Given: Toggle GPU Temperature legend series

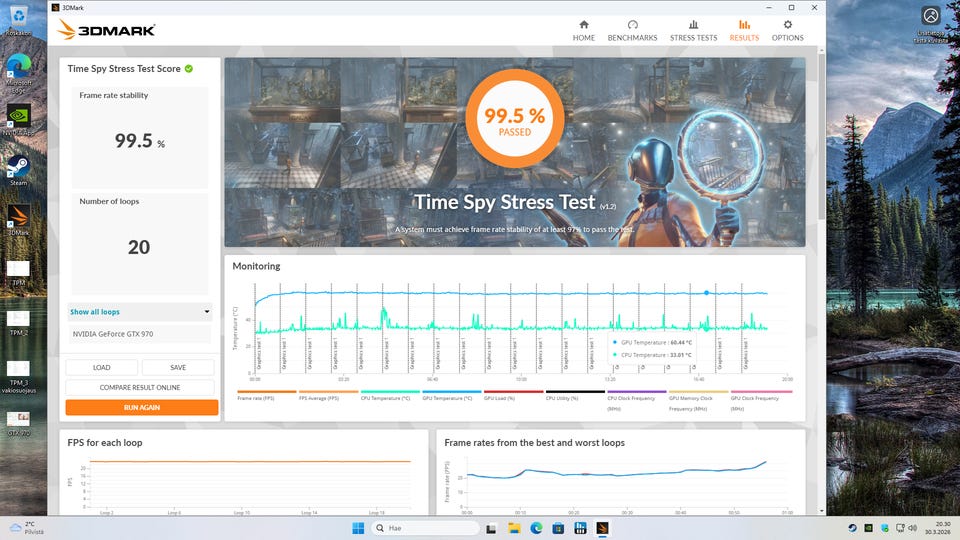Looking at the screenshot, I should (x=452, y=396).
